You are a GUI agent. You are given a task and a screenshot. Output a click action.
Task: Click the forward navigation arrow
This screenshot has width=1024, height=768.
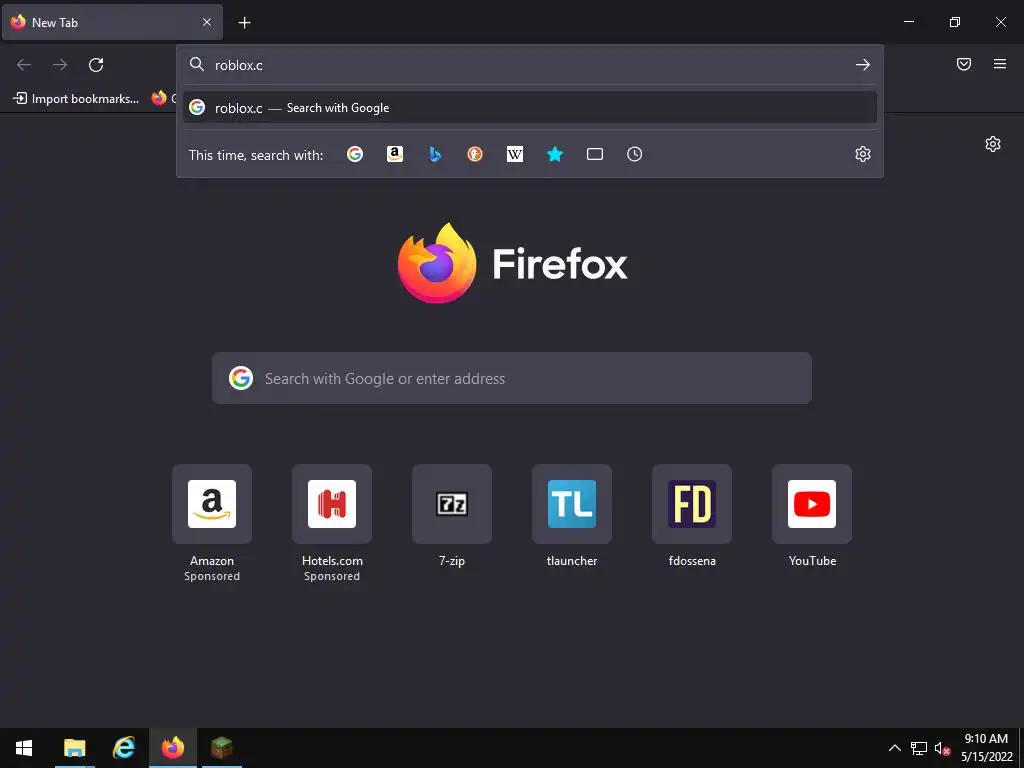pos(60,65)
